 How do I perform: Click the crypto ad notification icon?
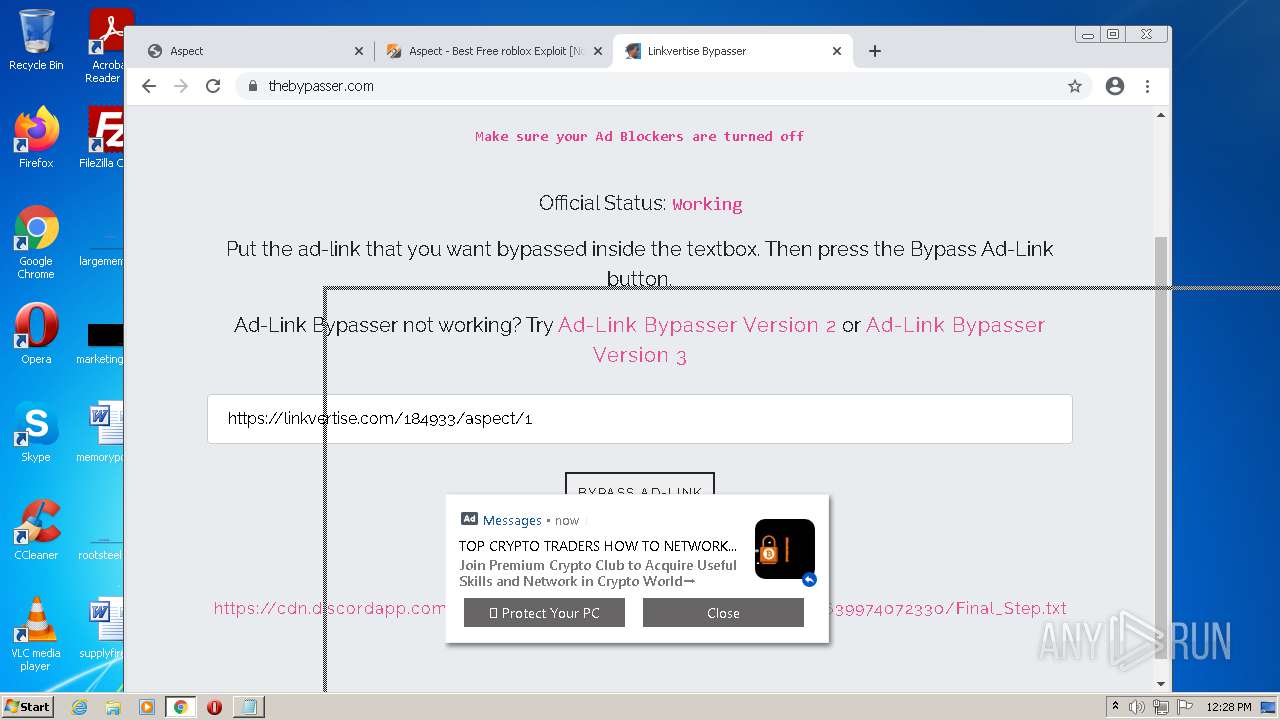(784, 549)
